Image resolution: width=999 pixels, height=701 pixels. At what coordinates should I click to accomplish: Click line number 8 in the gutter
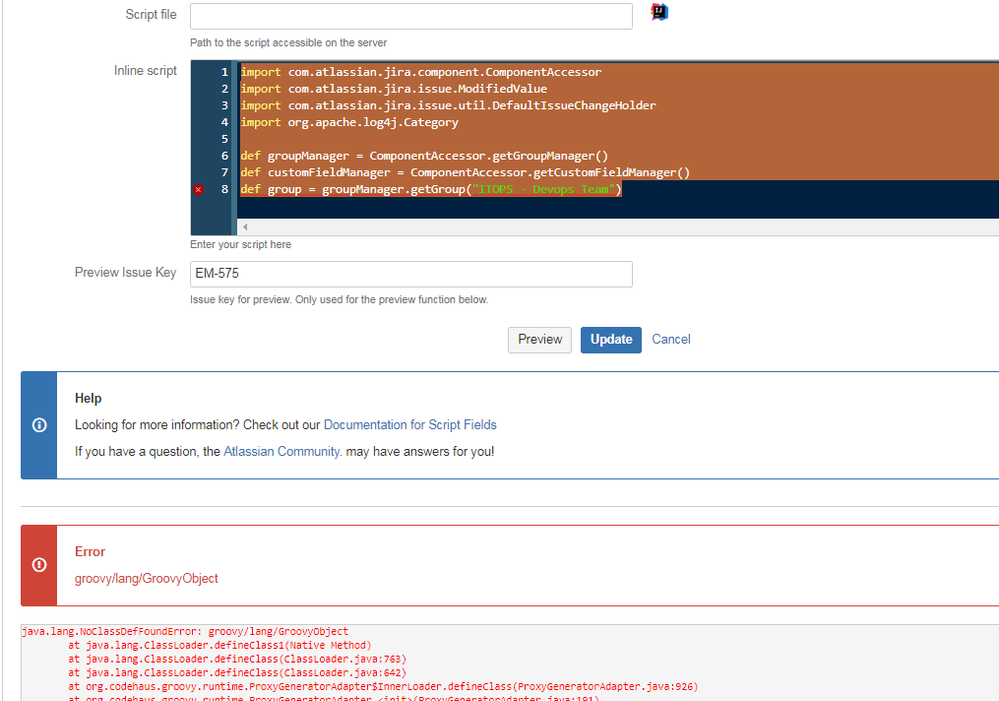pos(224,189)
